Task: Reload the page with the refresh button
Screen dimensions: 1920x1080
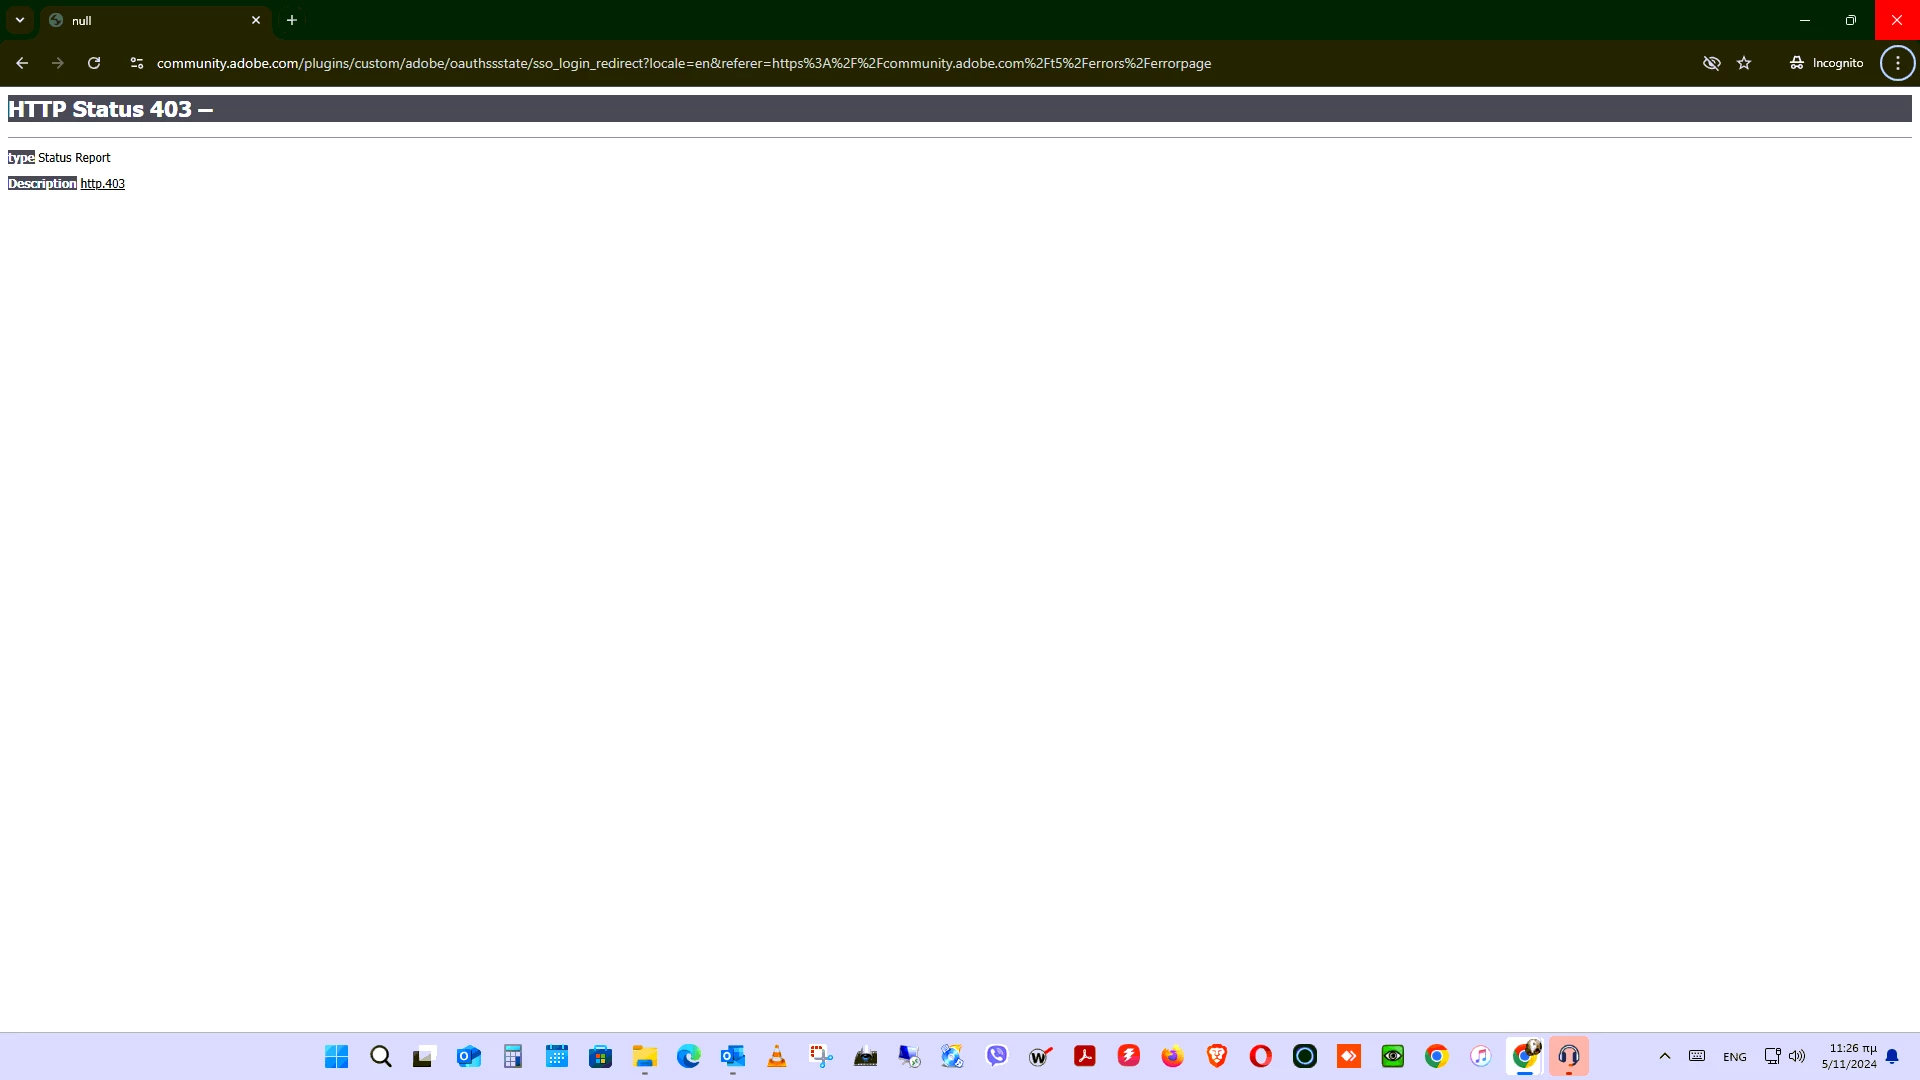Action: pyautogui.click(x=94, y=63)
